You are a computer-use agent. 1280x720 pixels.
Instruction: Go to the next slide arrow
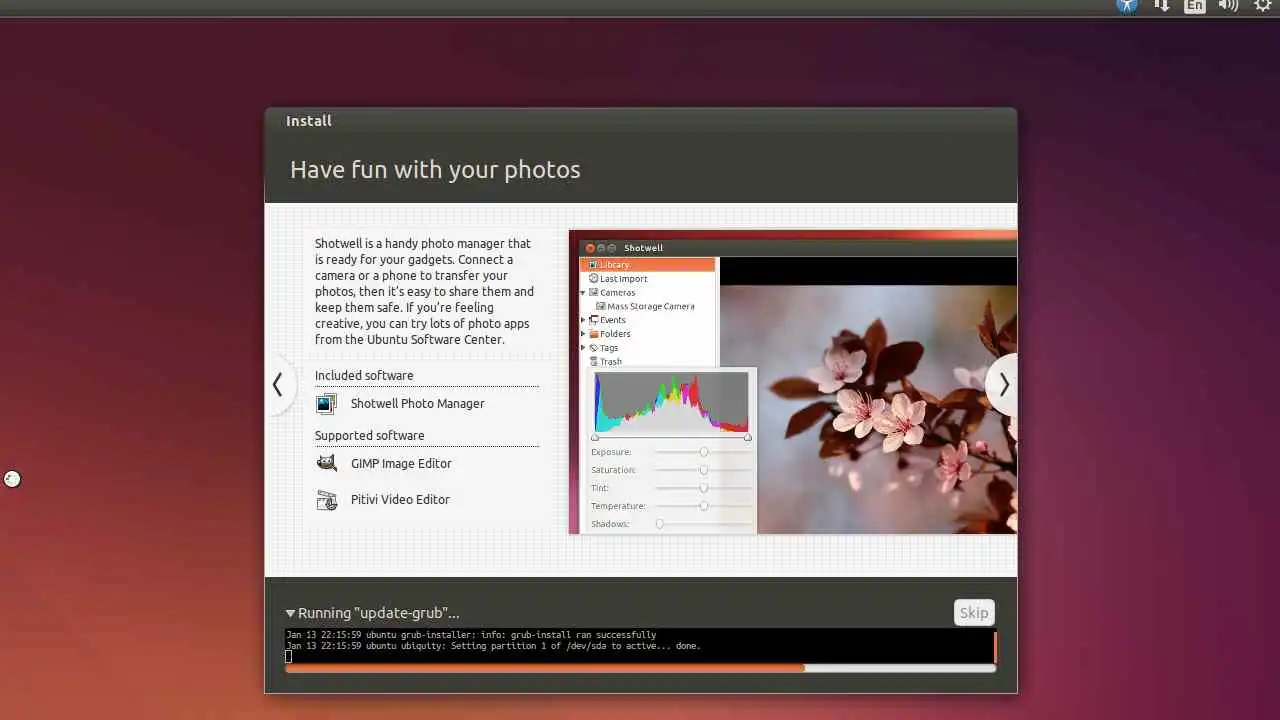click(x=1002, y=385)
